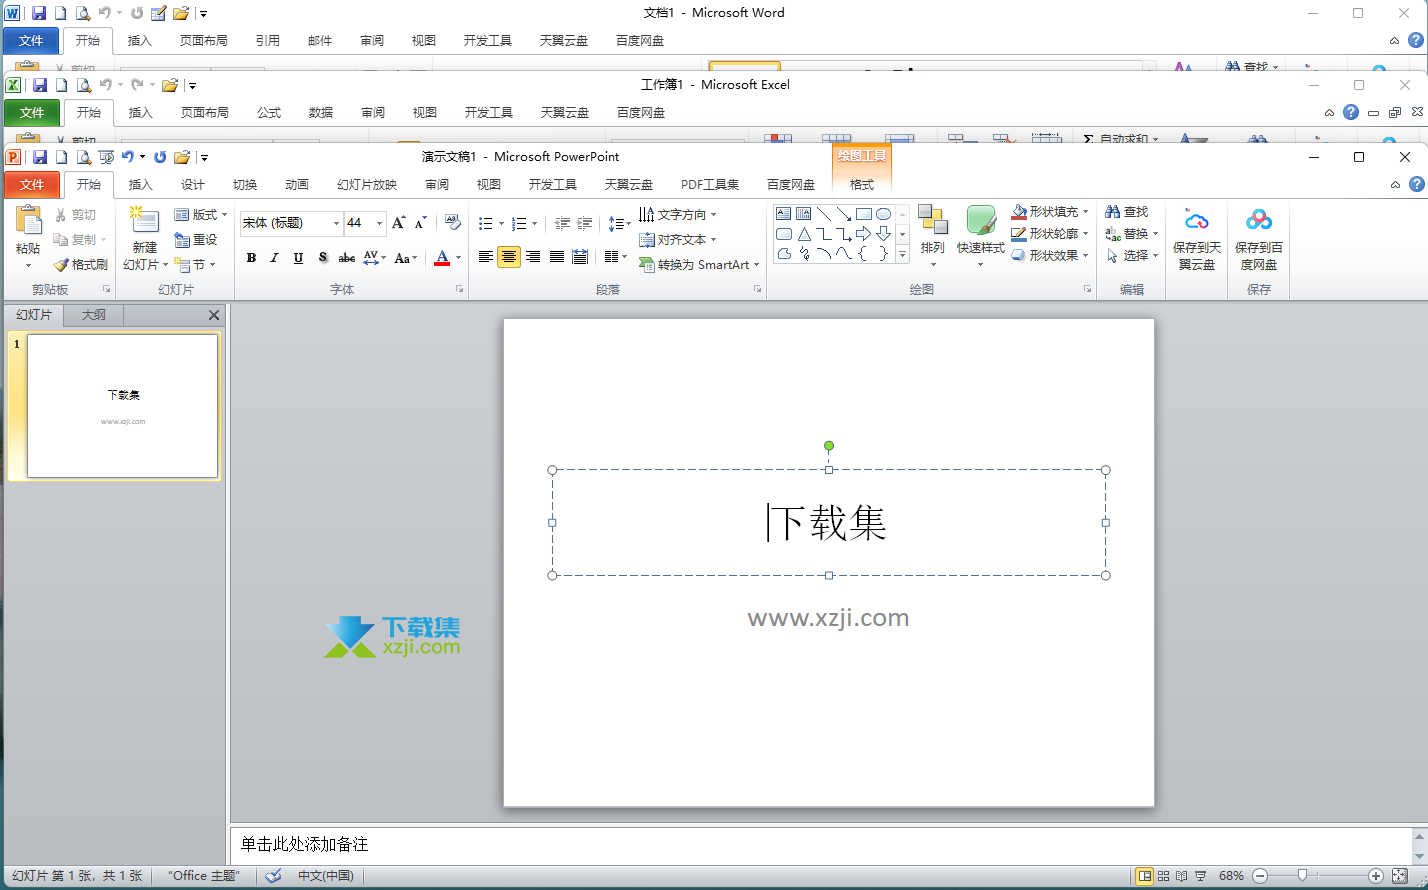
Task: Align text left
Action: coord(485,258)
